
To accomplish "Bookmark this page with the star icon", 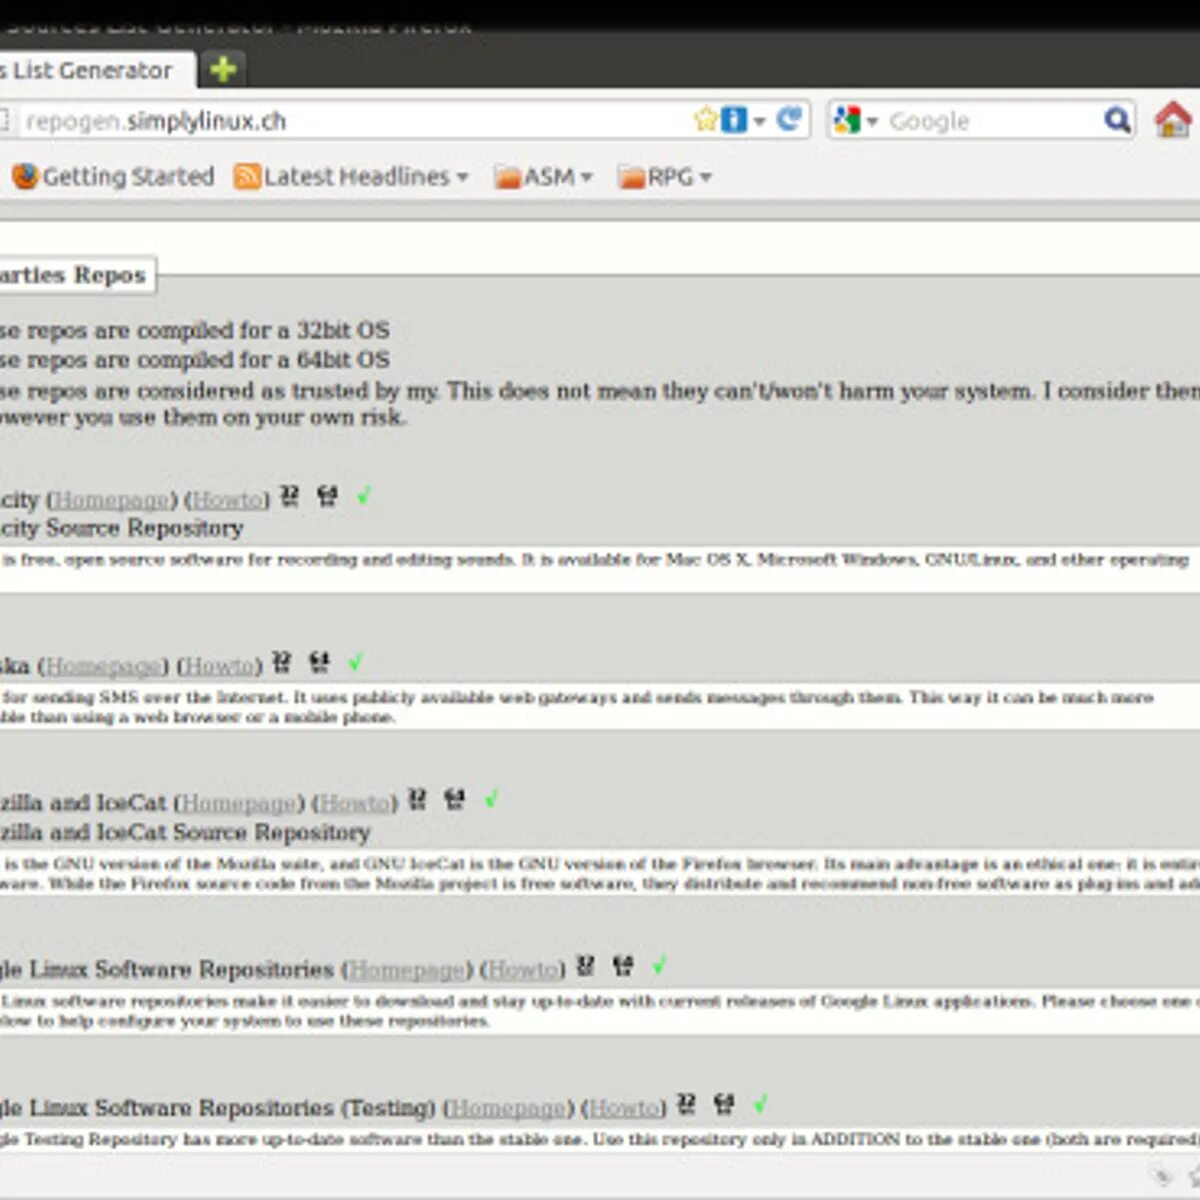I will (x=706, y=120).
